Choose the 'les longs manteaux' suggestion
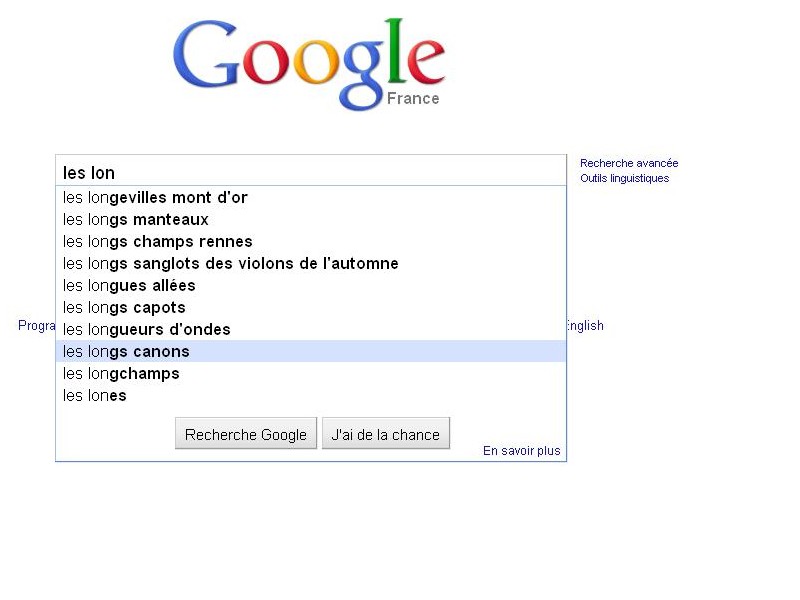 pos(311,219)
